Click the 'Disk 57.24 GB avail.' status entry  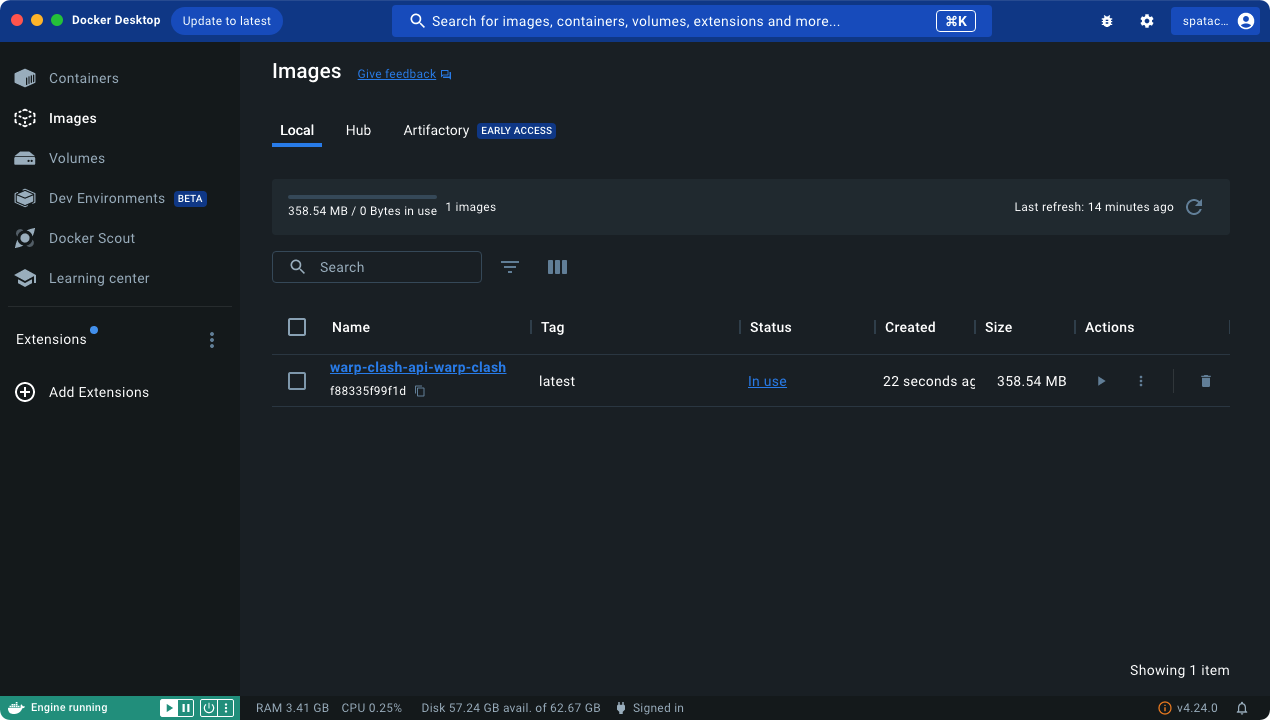tap(511, 708)
